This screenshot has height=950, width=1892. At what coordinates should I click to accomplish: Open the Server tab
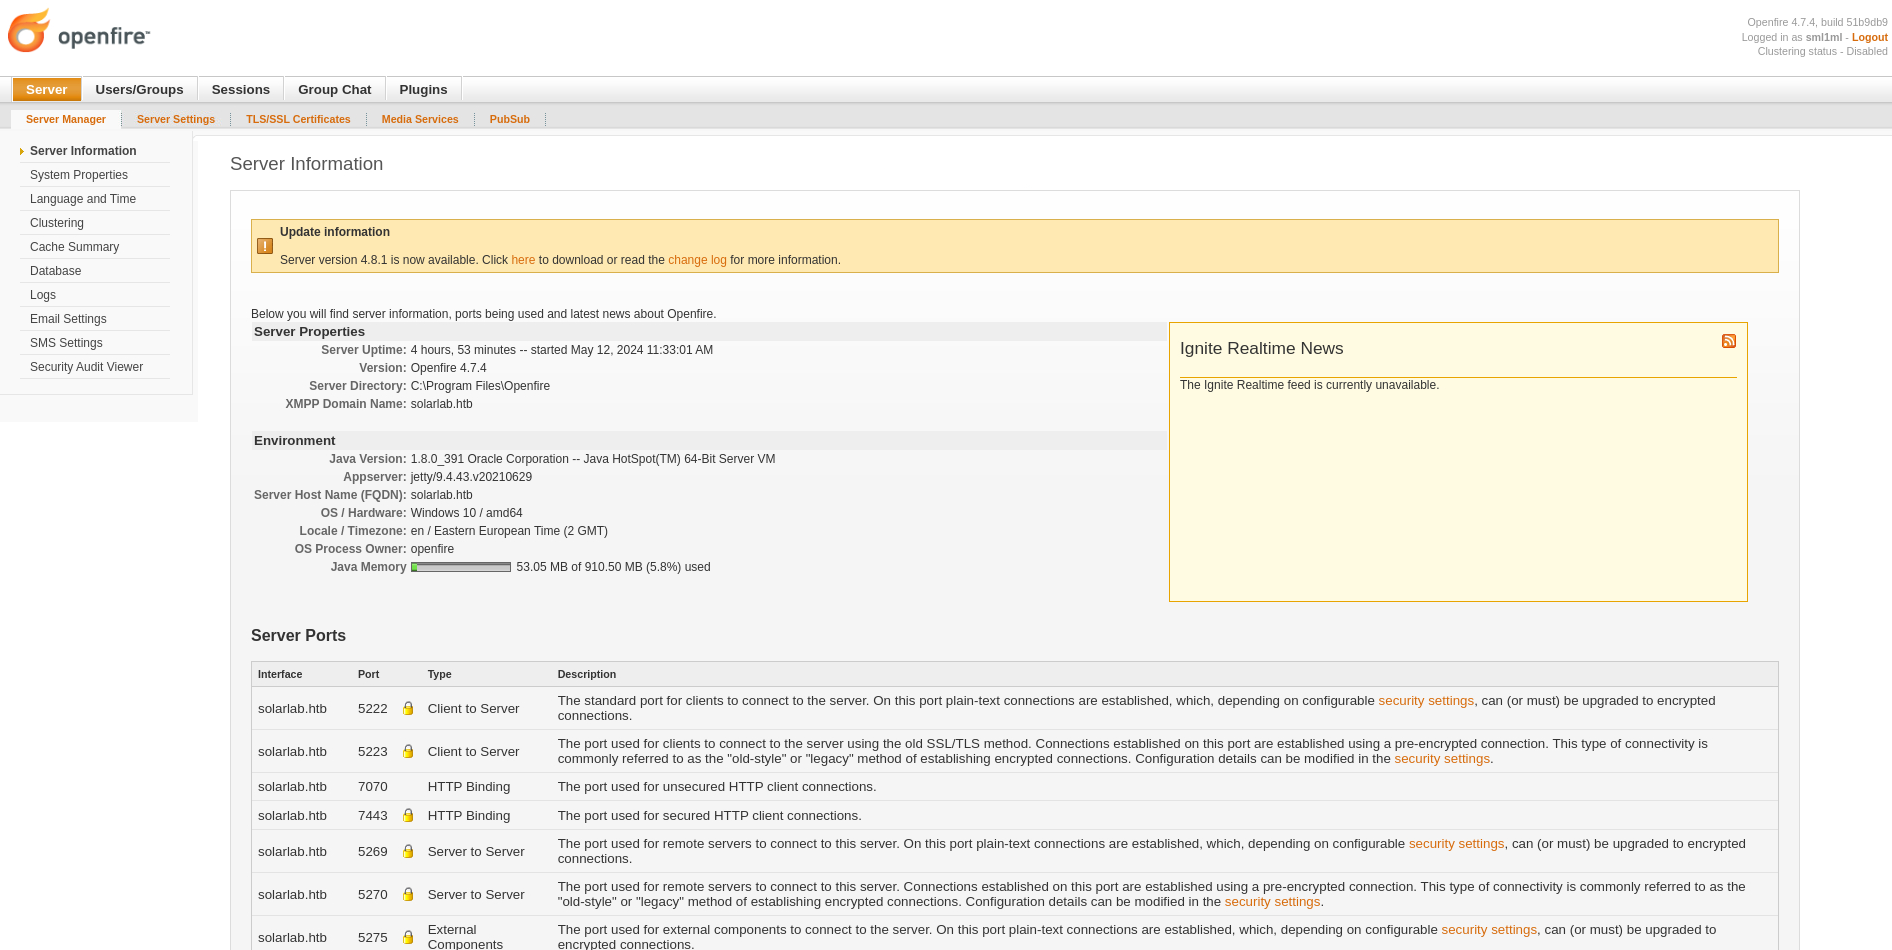47,89
